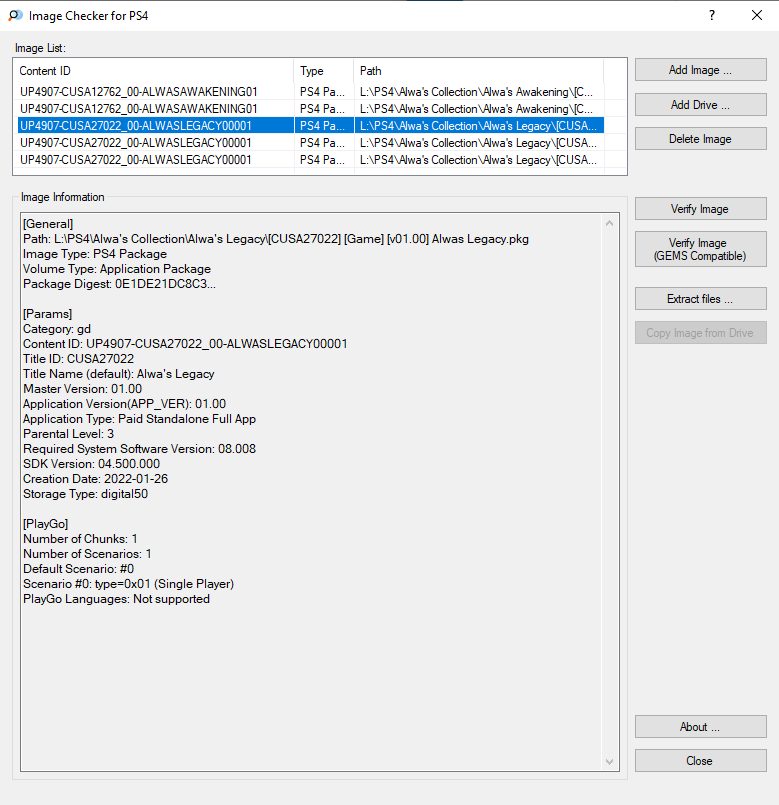
Task: Click the 'Number of Chunks: 1' line
Action: click(81, 539)
